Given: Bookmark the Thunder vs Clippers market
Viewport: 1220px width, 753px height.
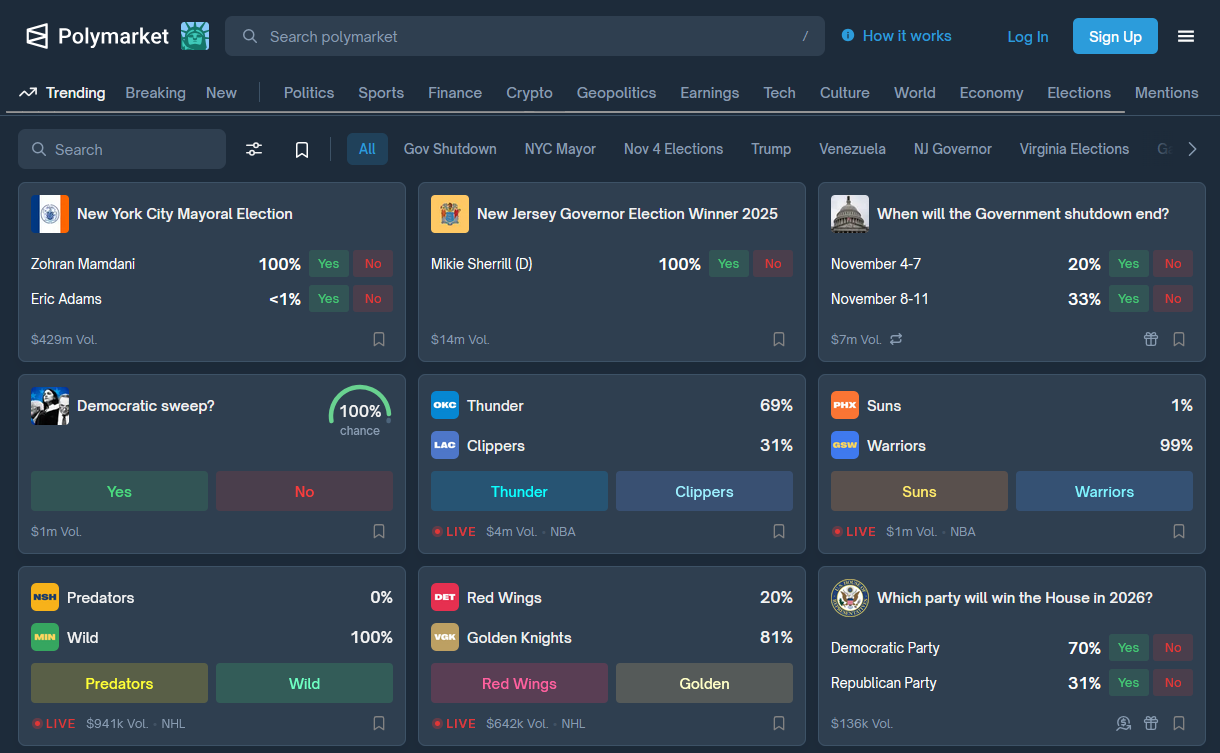Looking at the screenshot, I should (x=779, y=531).
